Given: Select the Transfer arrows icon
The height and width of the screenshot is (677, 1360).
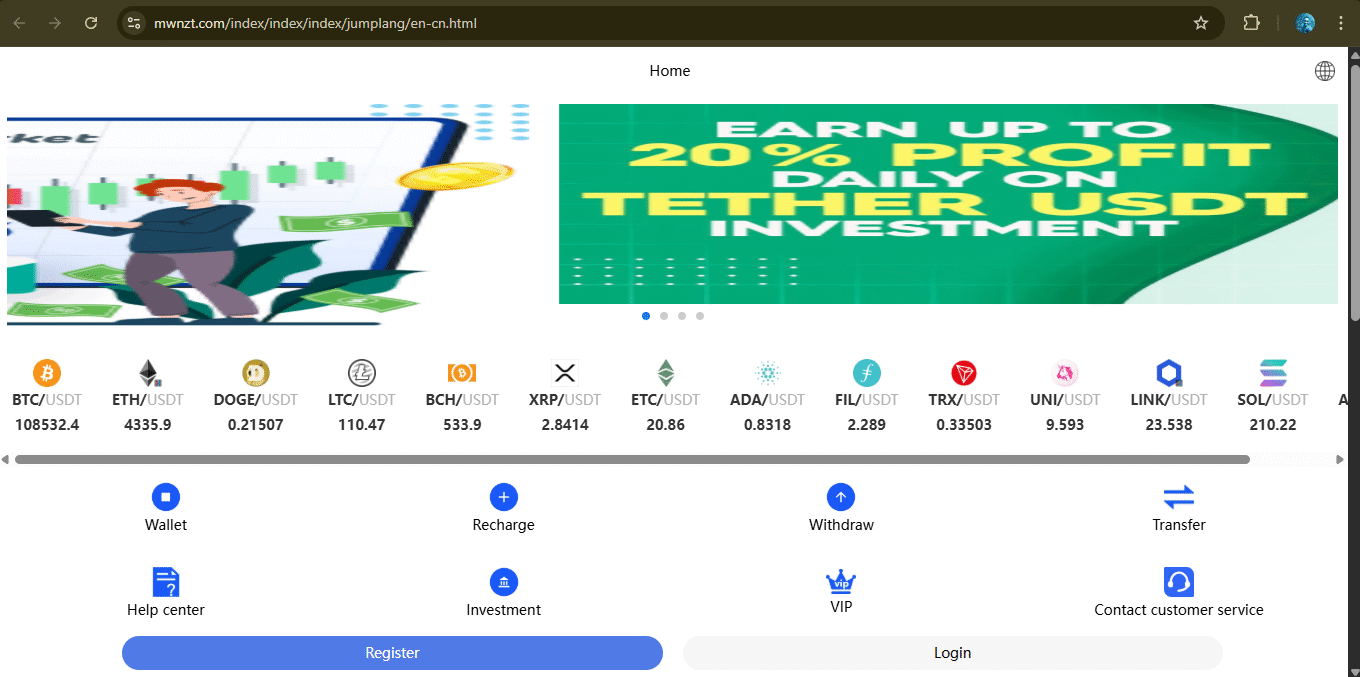Looking at the screenshot, I should (1179, 497).
